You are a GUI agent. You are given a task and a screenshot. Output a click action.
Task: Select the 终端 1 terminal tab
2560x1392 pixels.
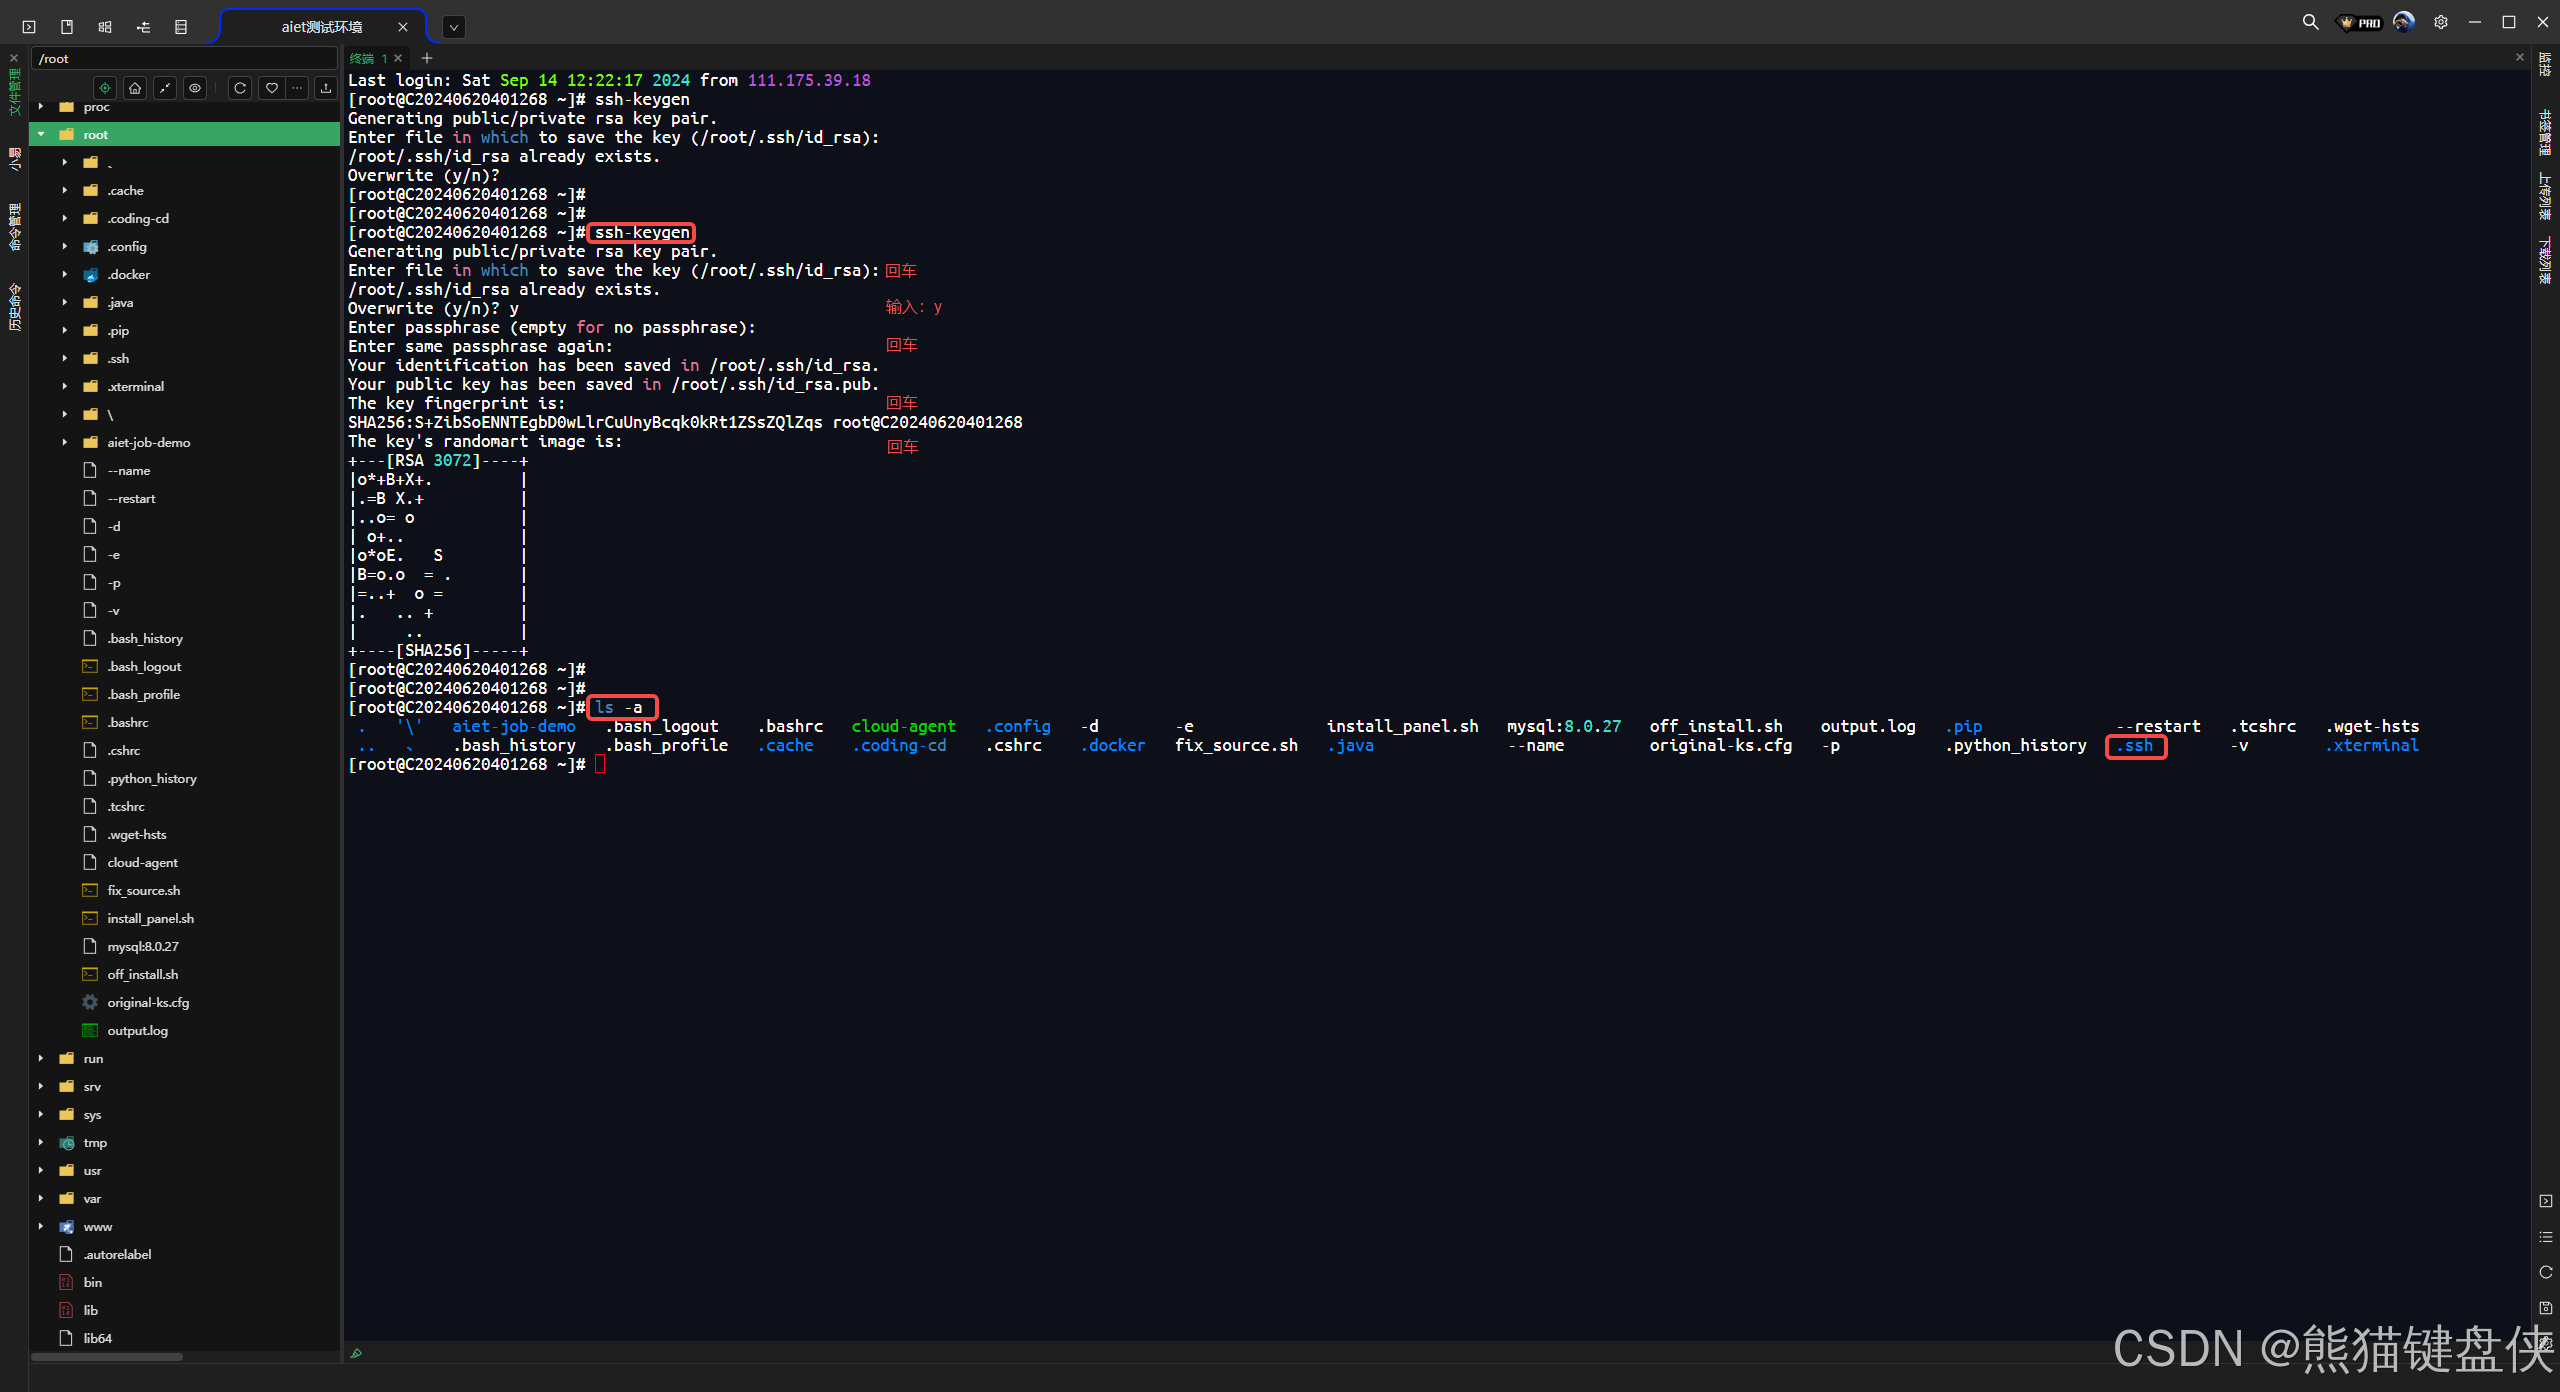tap(367, 58)
